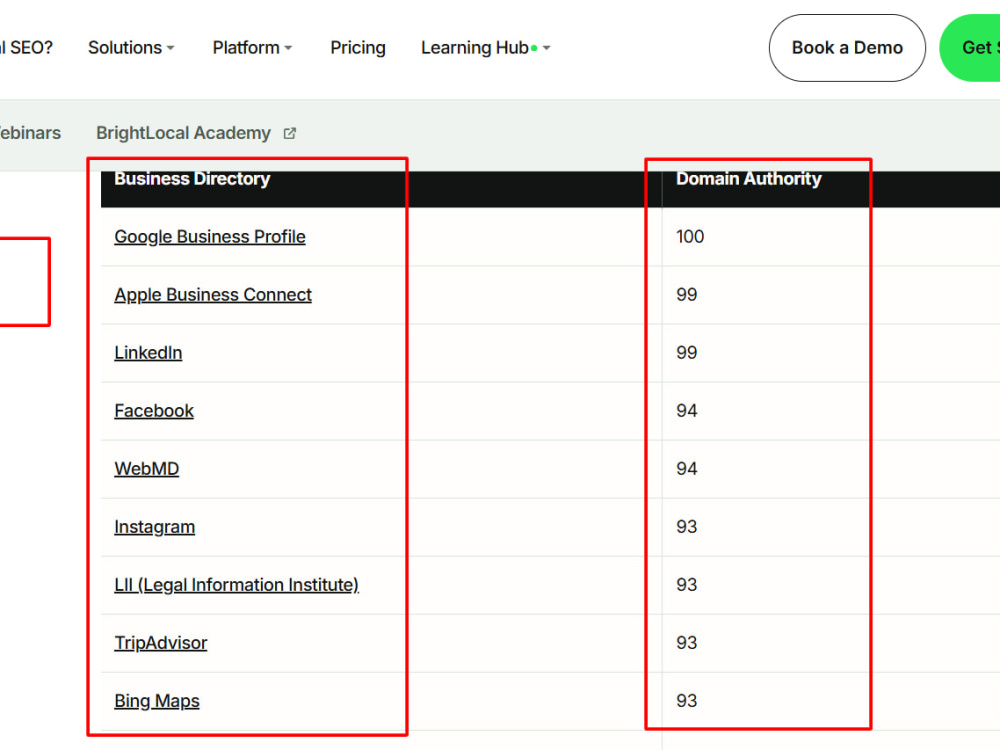The width and height of the screenshot is (1000, 750).
Task: Open LII (Legal Information Institute) link
Action: [x=237, y=585]
